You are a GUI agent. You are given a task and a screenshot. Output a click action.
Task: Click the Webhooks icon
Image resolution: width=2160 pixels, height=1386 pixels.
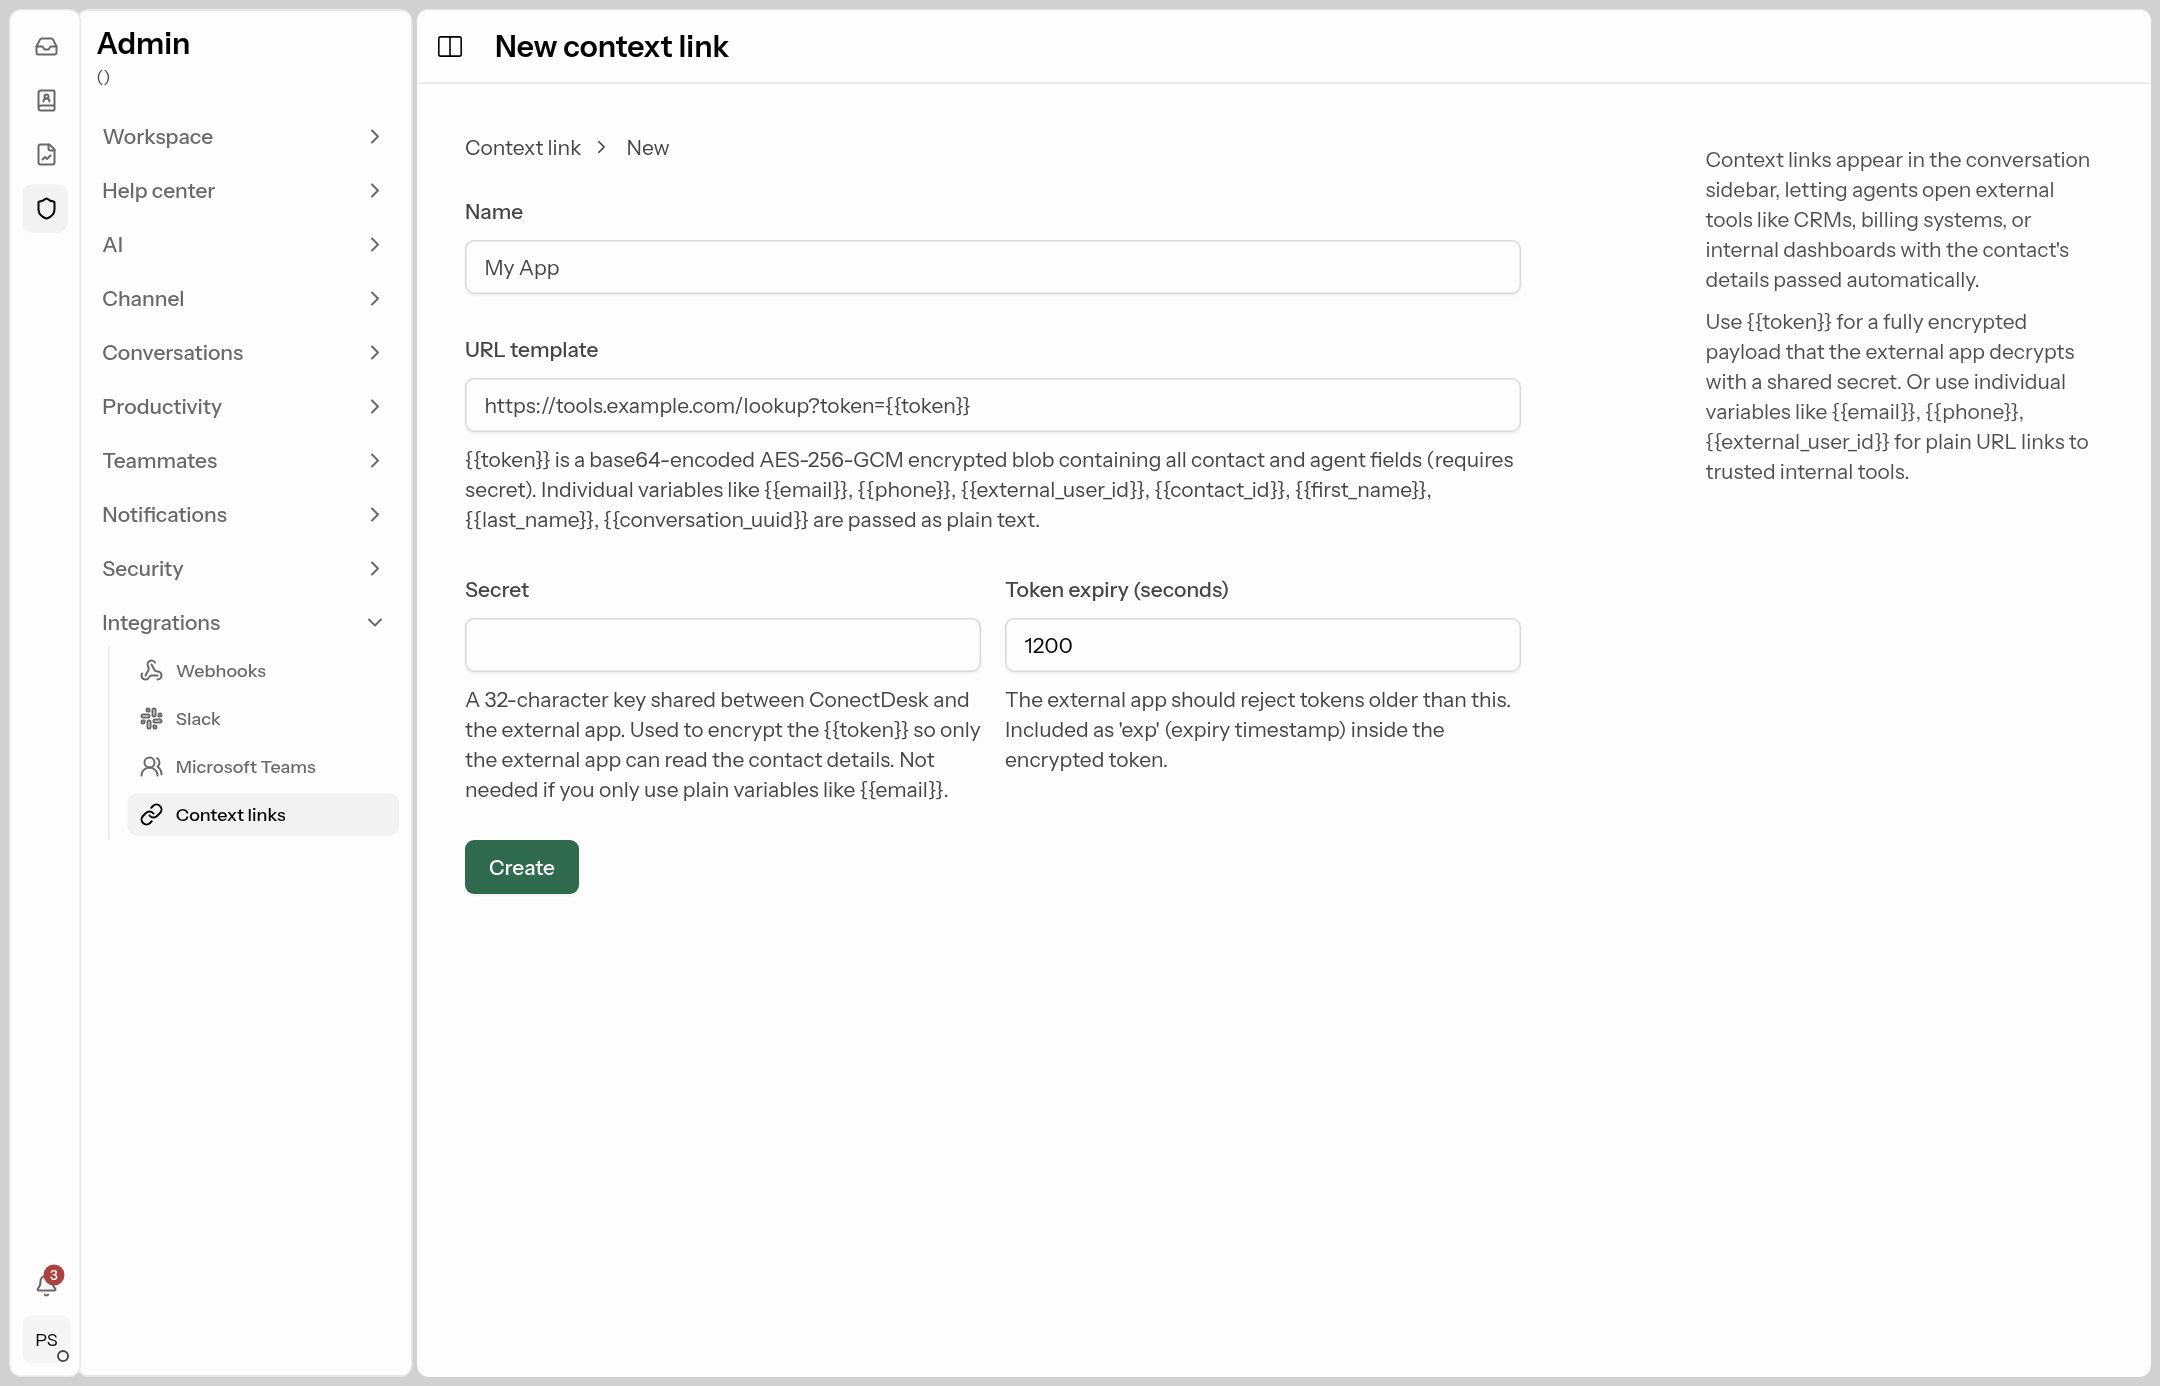pyautogui.click(x=151, y=671)
